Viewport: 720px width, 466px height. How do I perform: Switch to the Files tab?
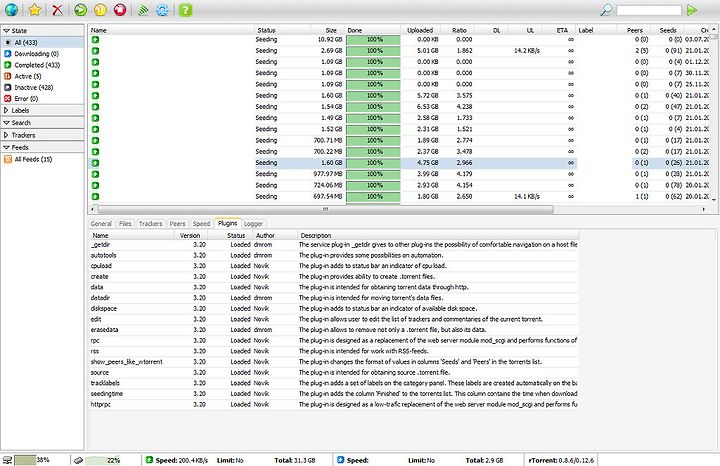coord(125,224)
